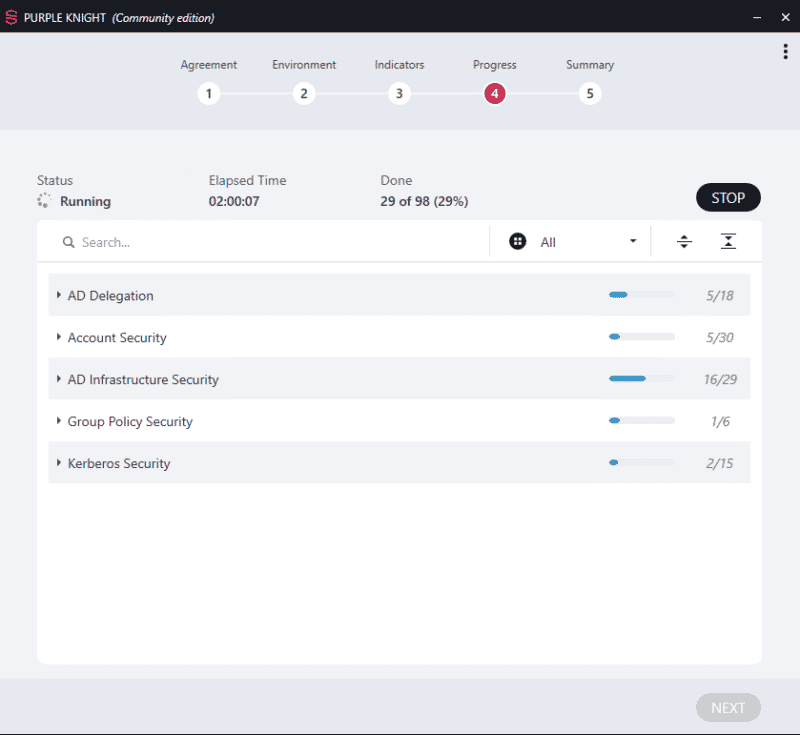Click the grid icon beside All filter
Screen dimensions: 800x735
pyautogui.click(x=517, y=241)
